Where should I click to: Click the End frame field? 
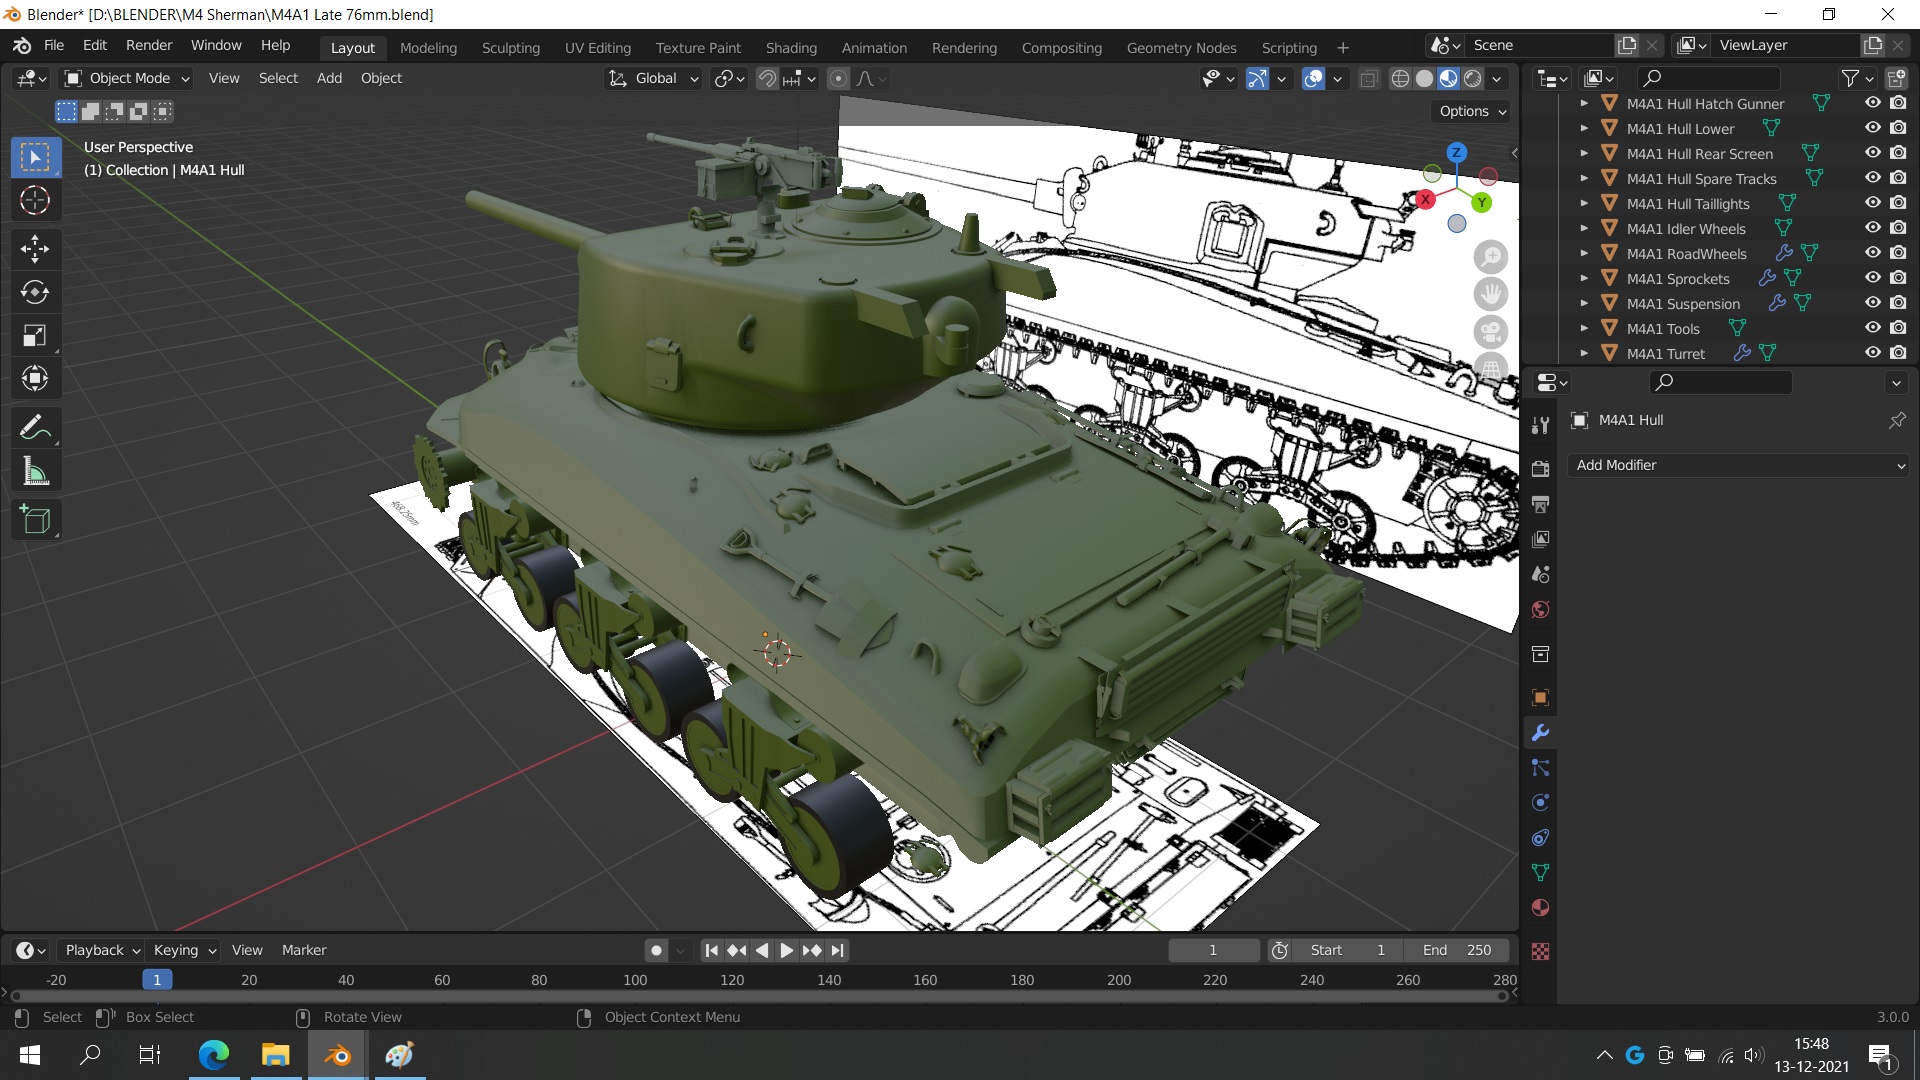pyautogui.click(x=1456, y=950)
